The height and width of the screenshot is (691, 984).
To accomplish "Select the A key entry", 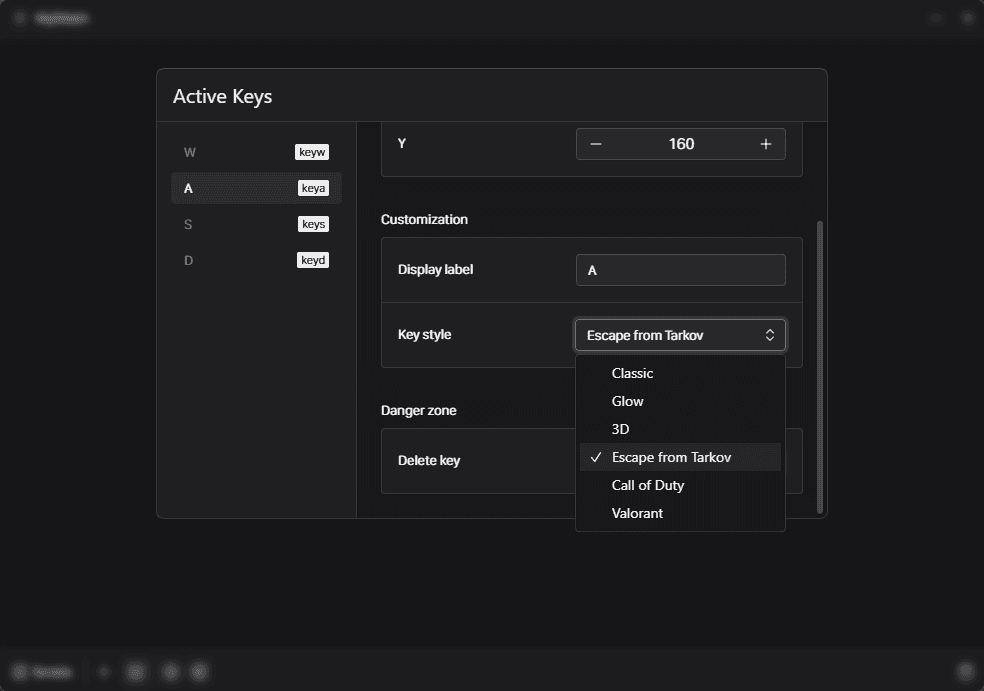I will tap(189, 188).
